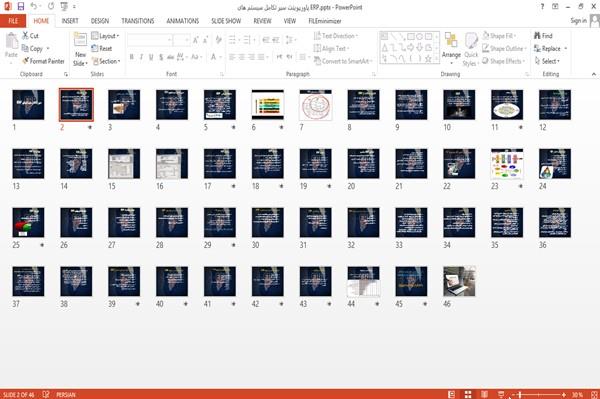Select slide 7 thumbnail with circle diagram
The width and height of the screenshot is (600, 399).
click(x=316, y=105)
